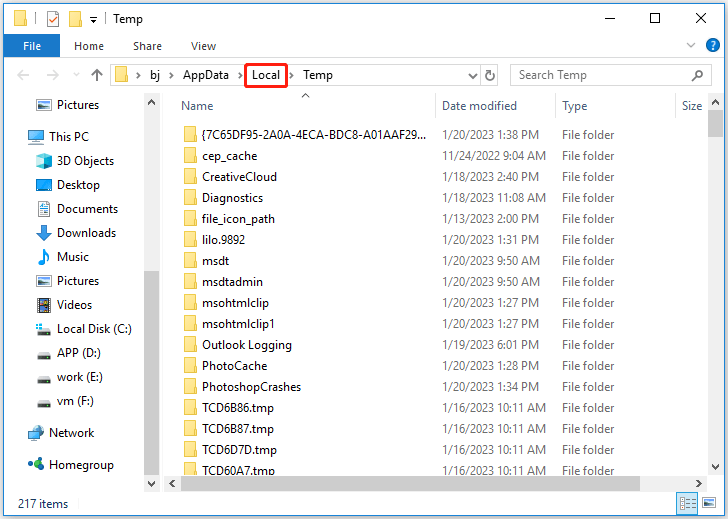Switch to the View ribbon tab
728x519 pixels.
(203, 46)
